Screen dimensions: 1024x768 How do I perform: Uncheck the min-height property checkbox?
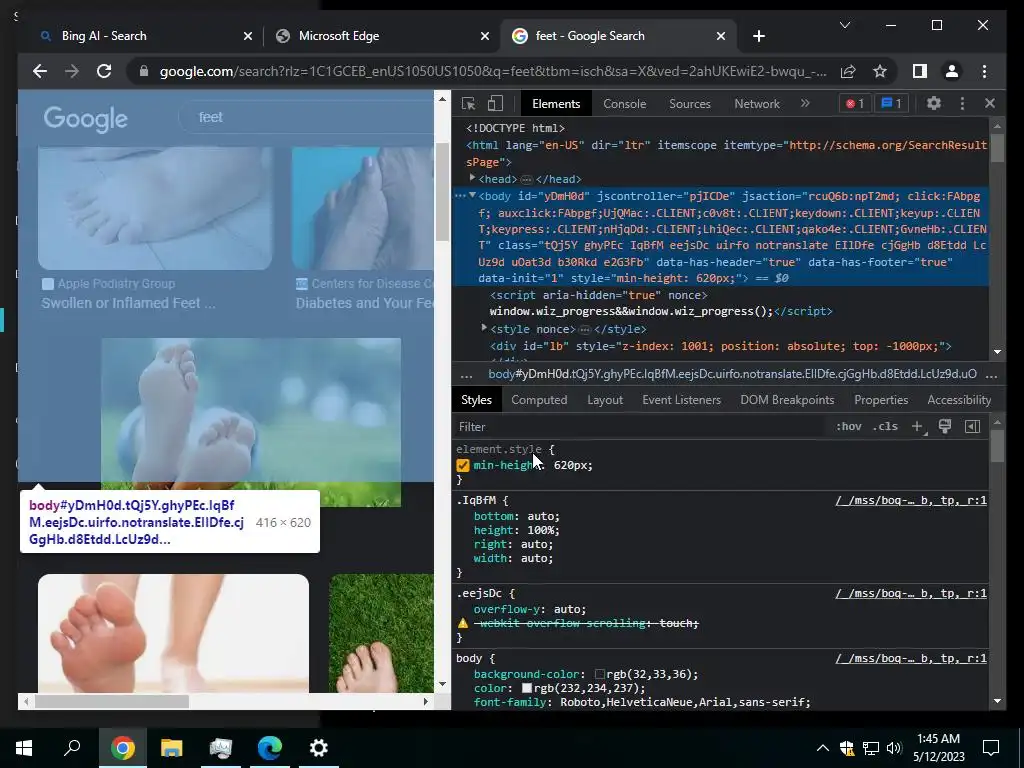tap(463, 465)
